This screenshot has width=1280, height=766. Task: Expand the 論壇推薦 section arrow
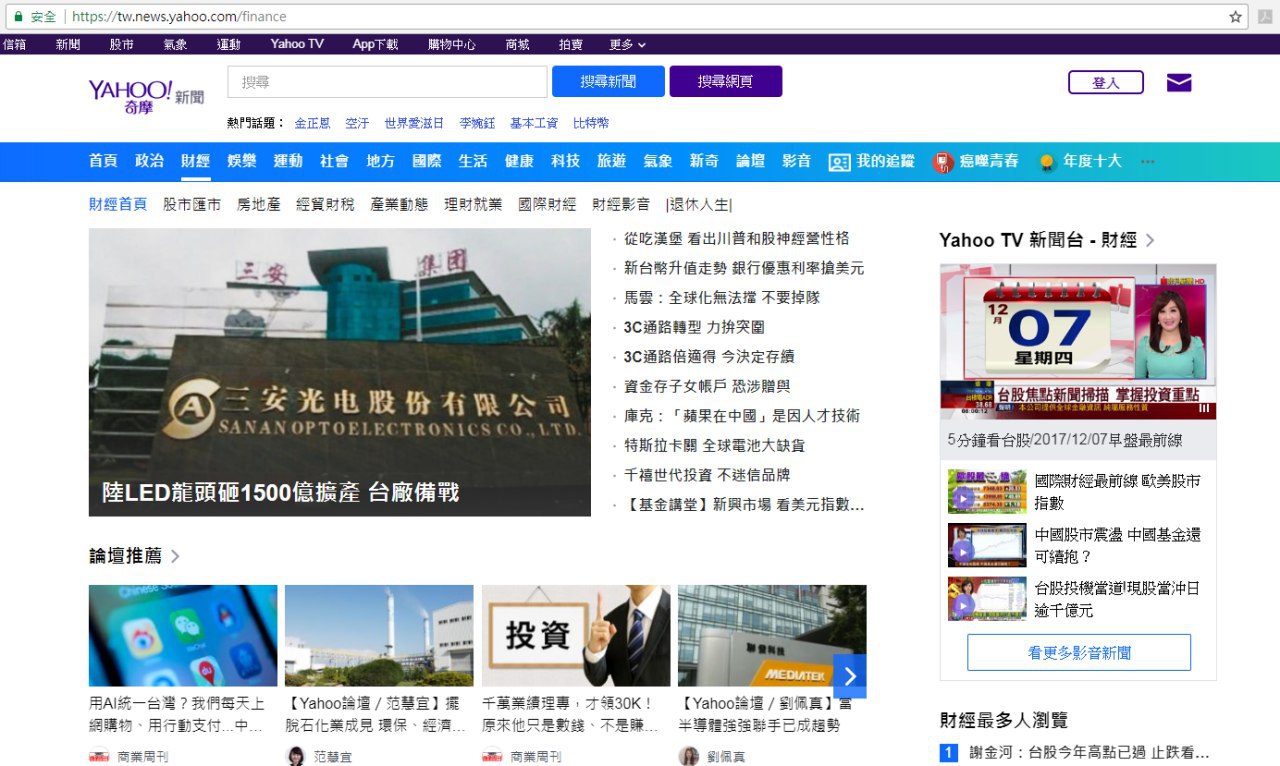(176, 556)
